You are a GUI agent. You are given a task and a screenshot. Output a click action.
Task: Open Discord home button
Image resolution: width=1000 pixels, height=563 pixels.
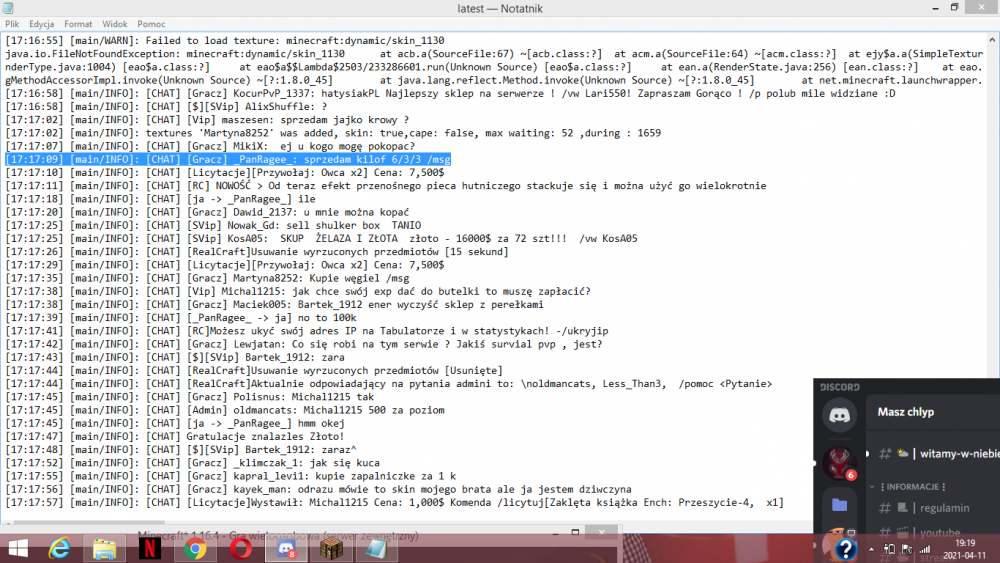click(838, 414)
